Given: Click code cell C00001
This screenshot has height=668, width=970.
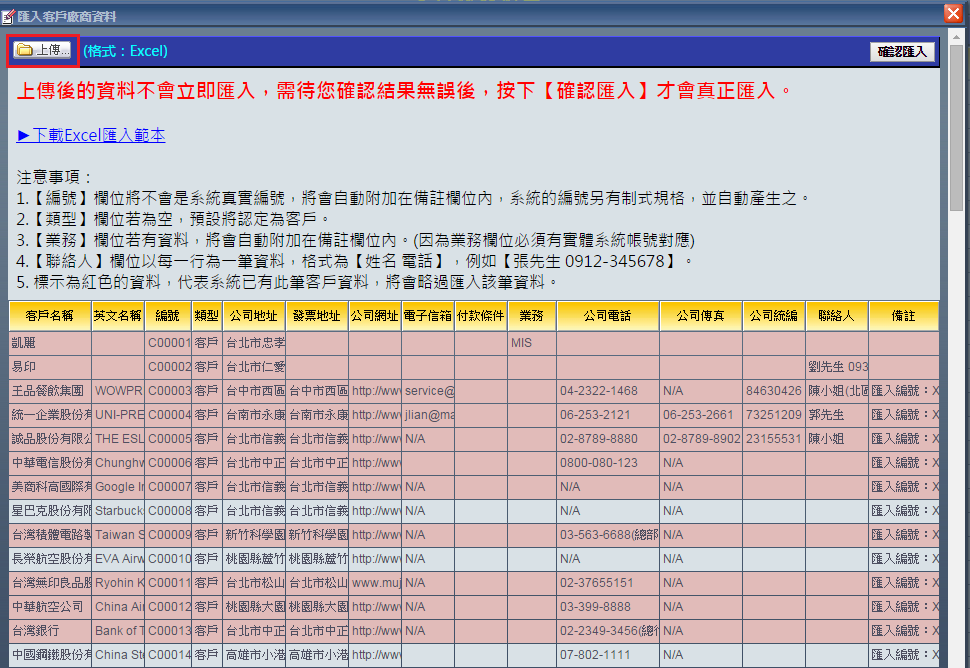Looking at the screenshot, I should (x=168, y=343).
